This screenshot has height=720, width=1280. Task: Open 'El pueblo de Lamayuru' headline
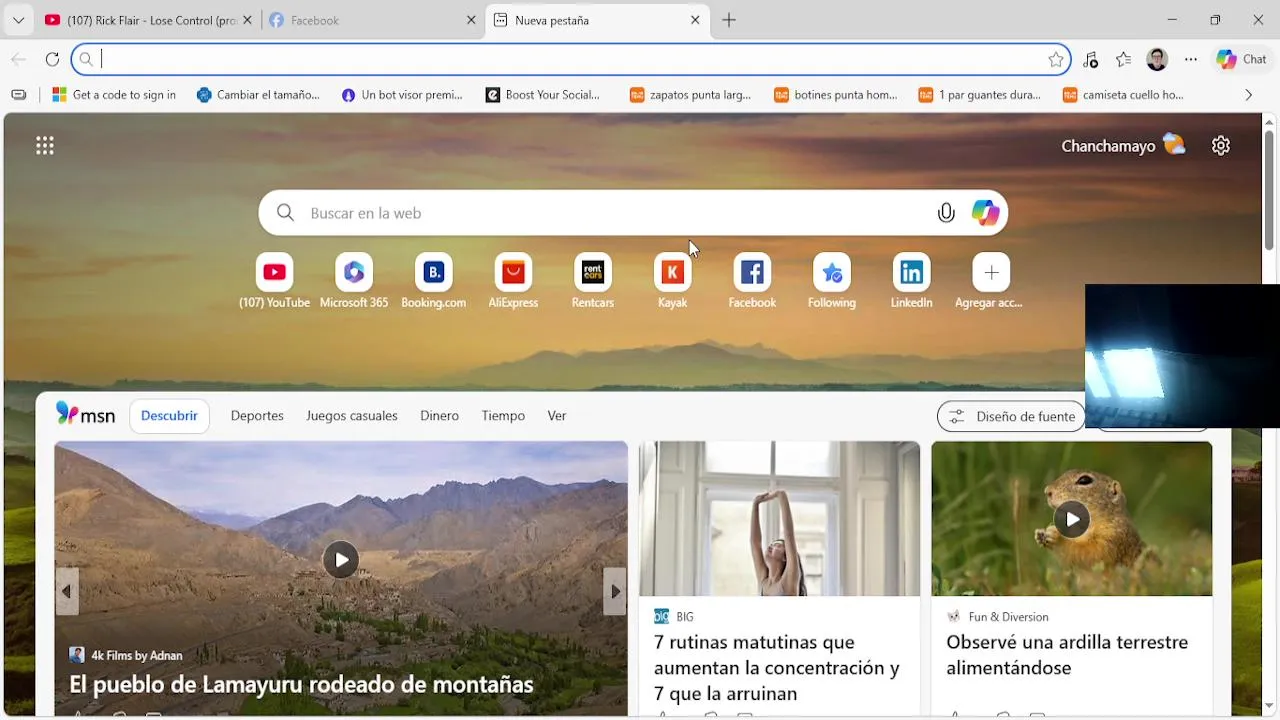tap(301, 684)
